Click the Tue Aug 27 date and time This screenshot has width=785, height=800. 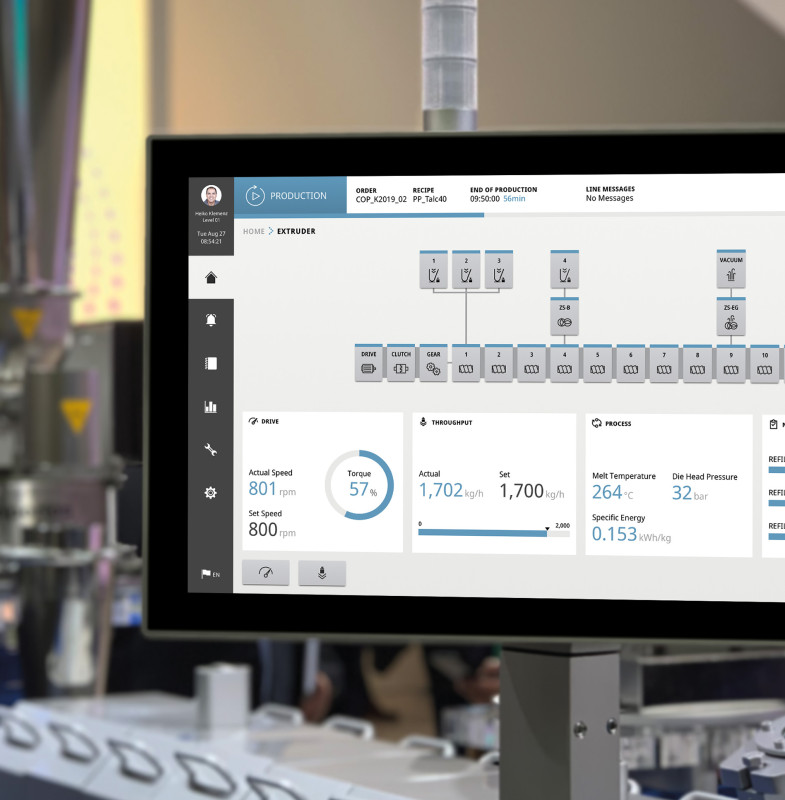coord(211,237)
